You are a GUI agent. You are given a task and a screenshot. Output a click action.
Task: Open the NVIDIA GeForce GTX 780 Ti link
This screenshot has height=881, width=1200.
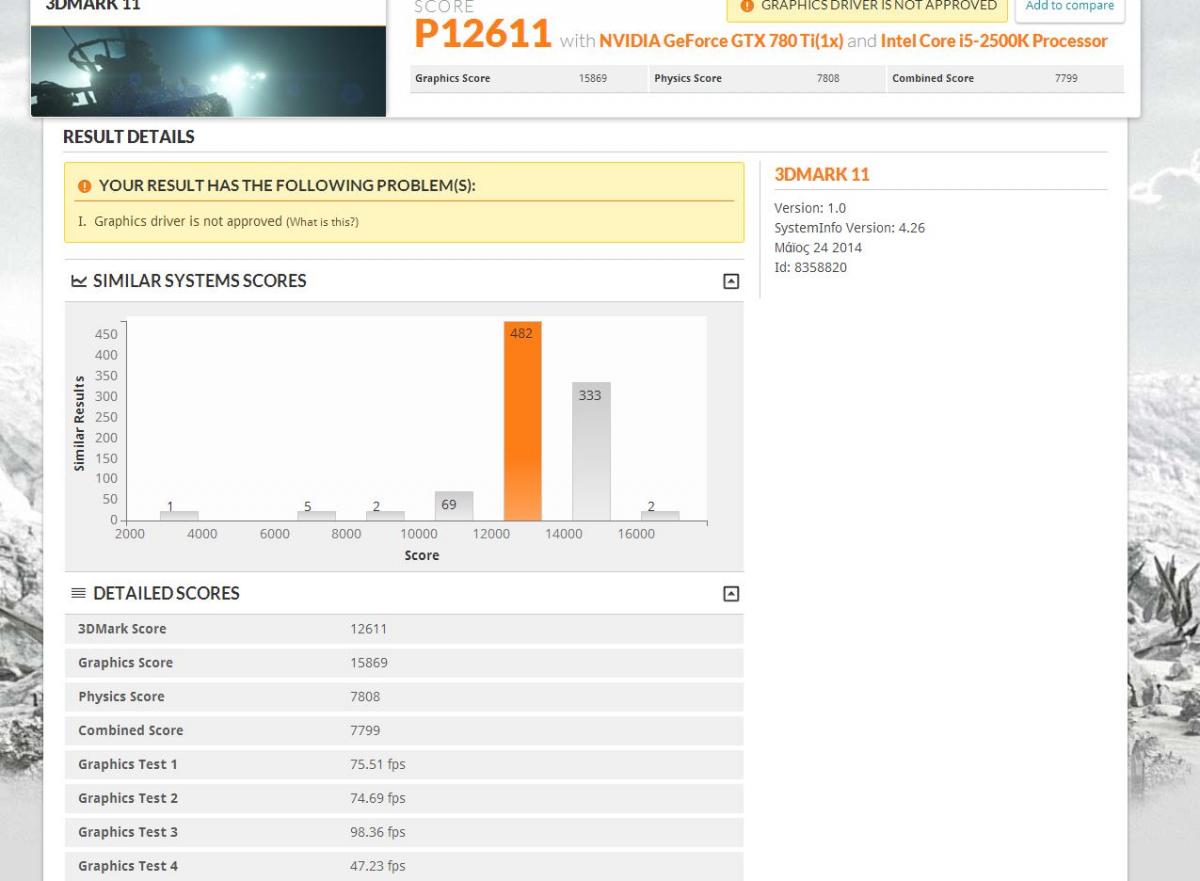pos(721,41)
